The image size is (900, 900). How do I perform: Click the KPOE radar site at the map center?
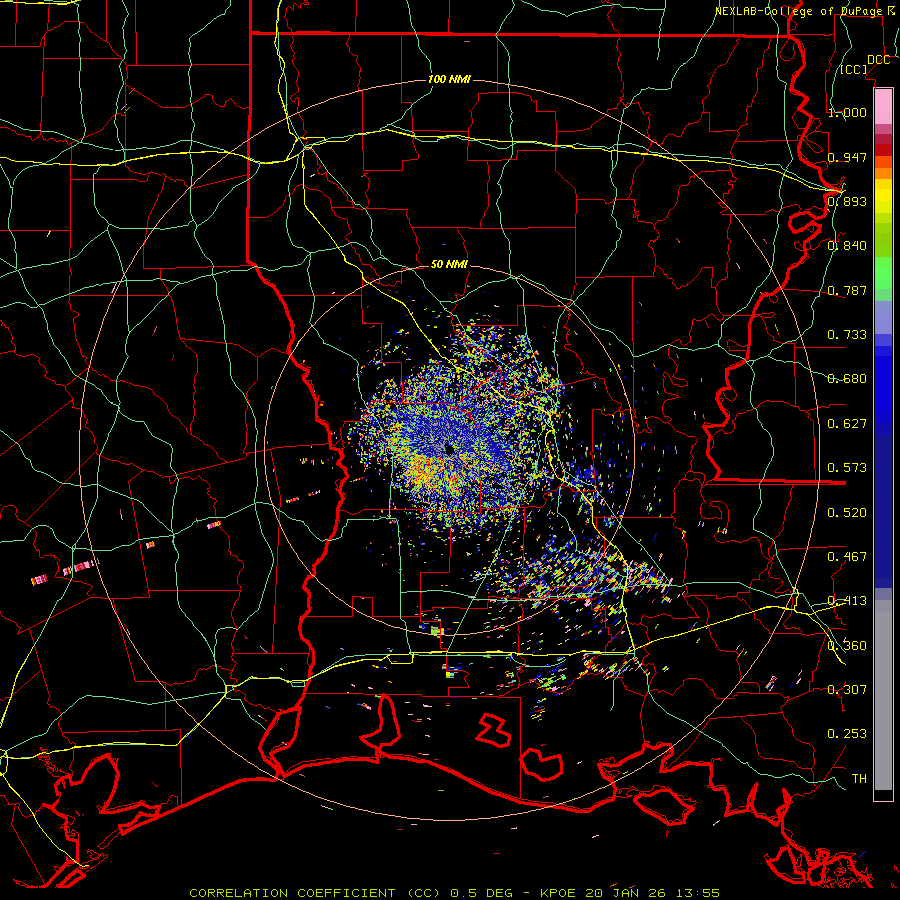[x=449, y=449]
